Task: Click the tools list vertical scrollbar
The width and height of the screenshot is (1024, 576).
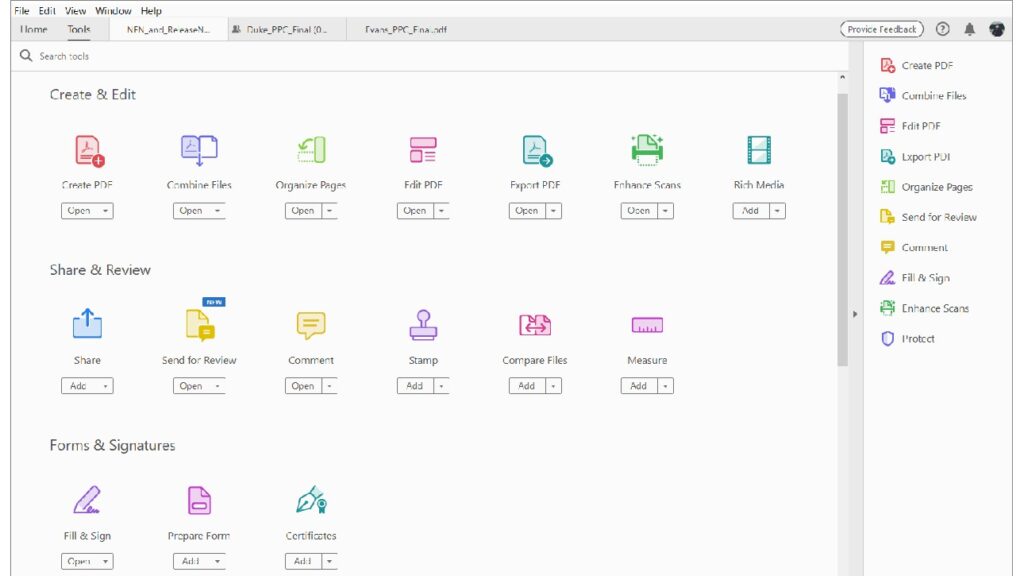Action: point(842,229)
